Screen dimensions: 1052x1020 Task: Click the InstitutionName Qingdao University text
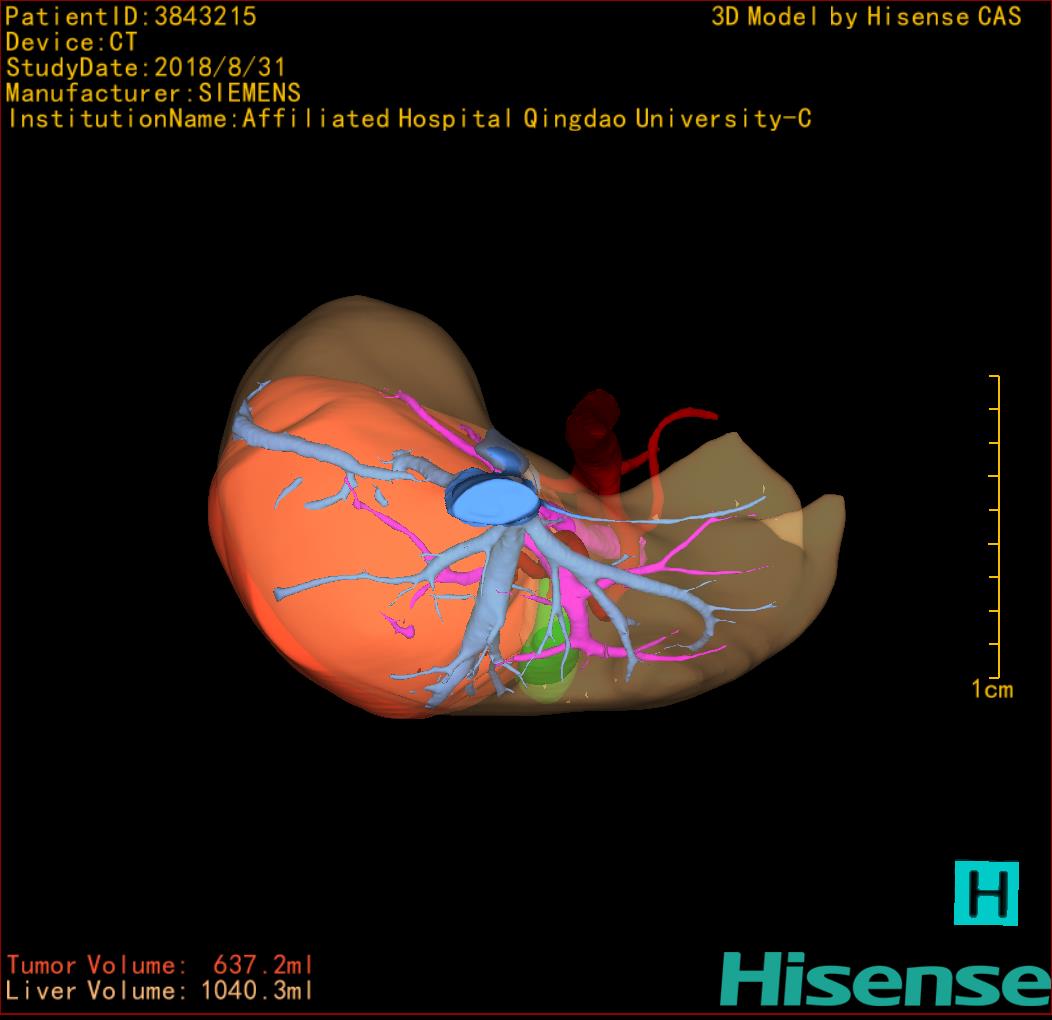click(408, 119)
